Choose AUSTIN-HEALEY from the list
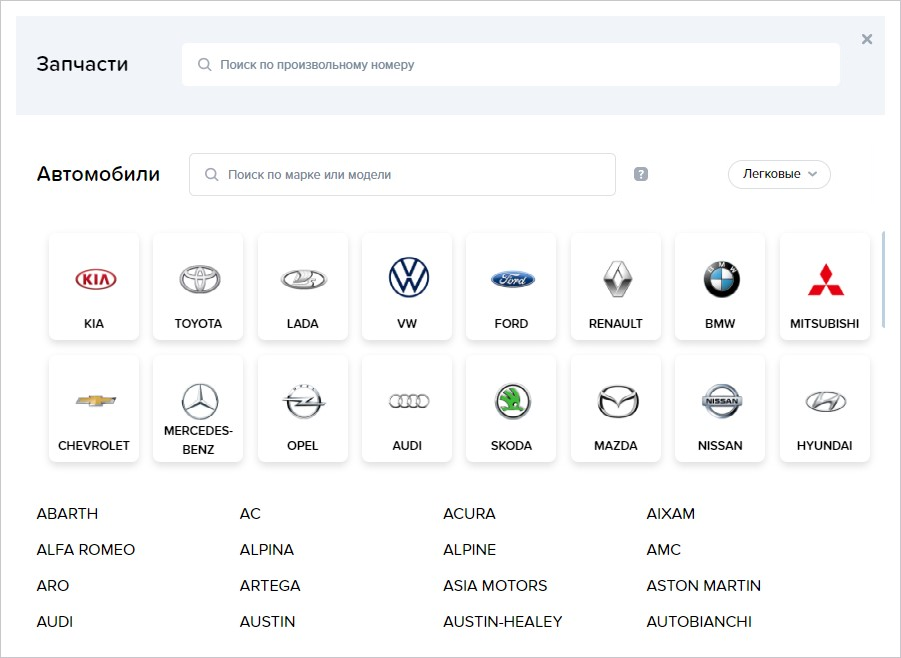901x658 pixels. pyautogui.click(x=503, y=621)
